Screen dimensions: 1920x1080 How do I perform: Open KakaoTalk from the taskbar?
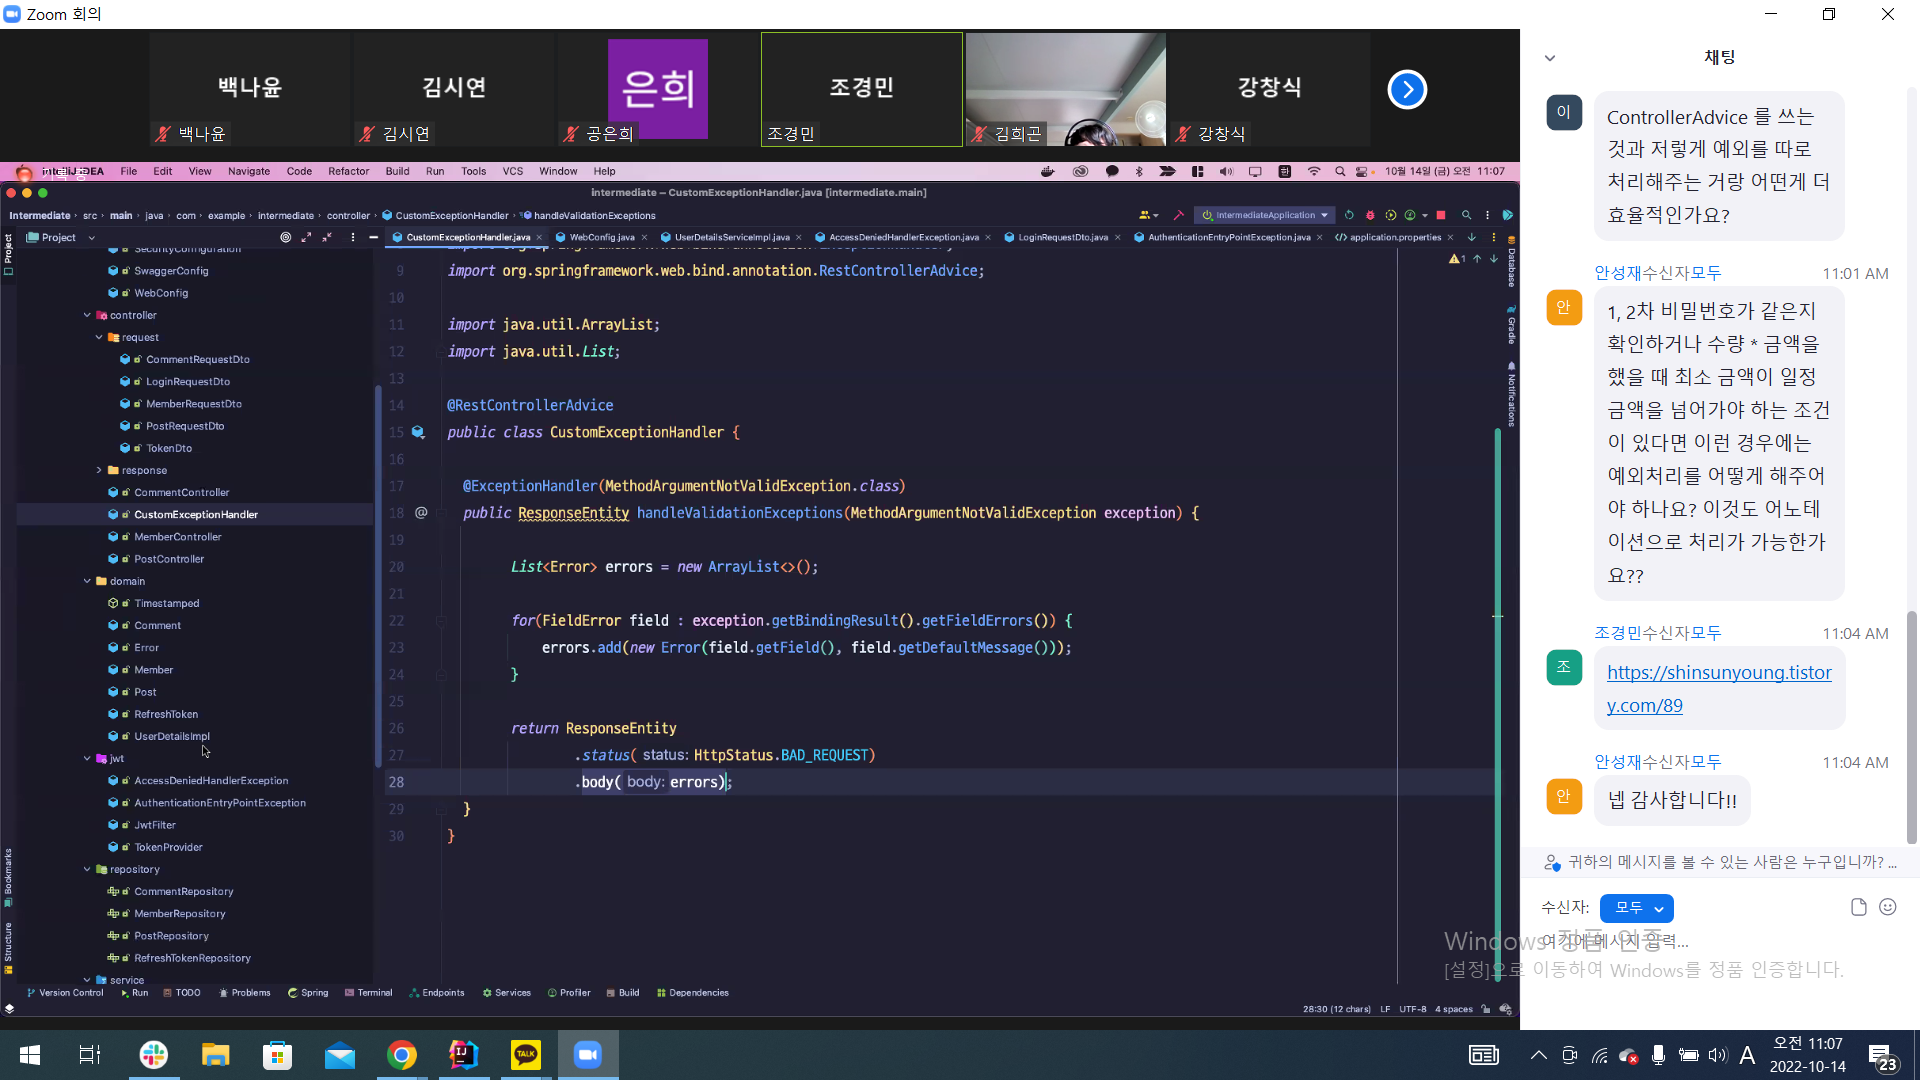tap(525, 1055)
